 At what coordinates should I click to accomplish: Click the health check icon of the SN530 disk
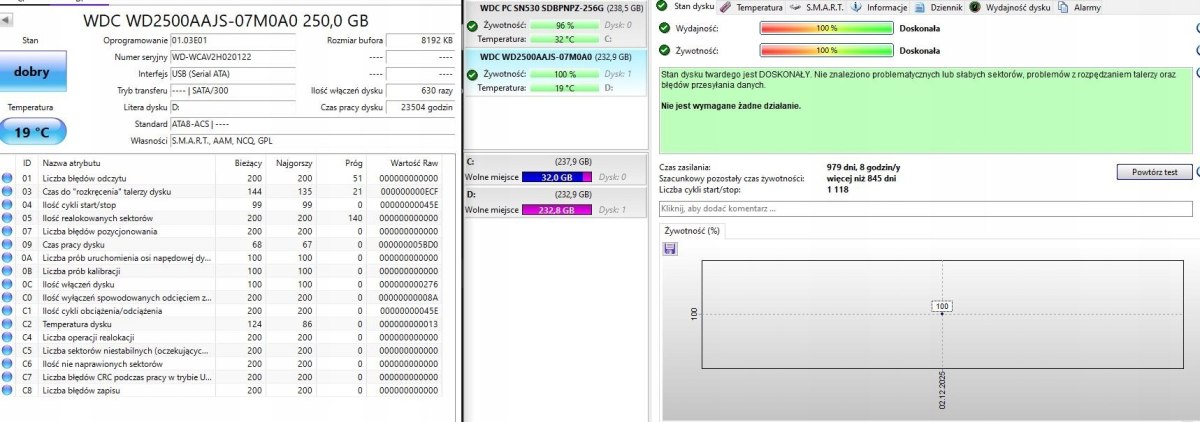tap(472, 24)
